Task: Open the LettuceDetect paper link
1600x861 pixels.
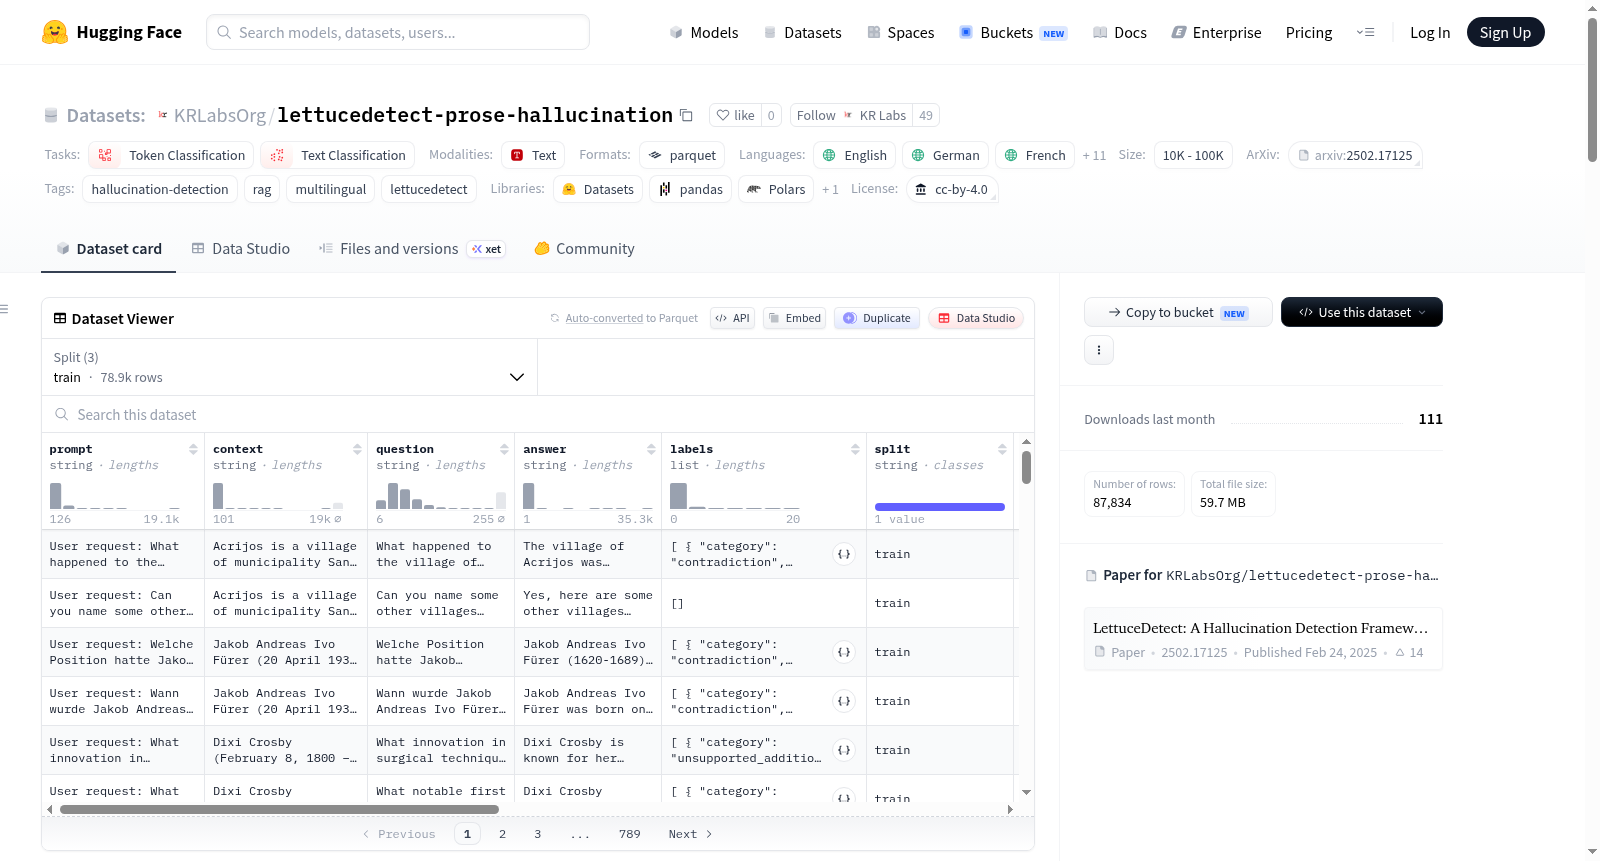Action: click(1263, 638)
